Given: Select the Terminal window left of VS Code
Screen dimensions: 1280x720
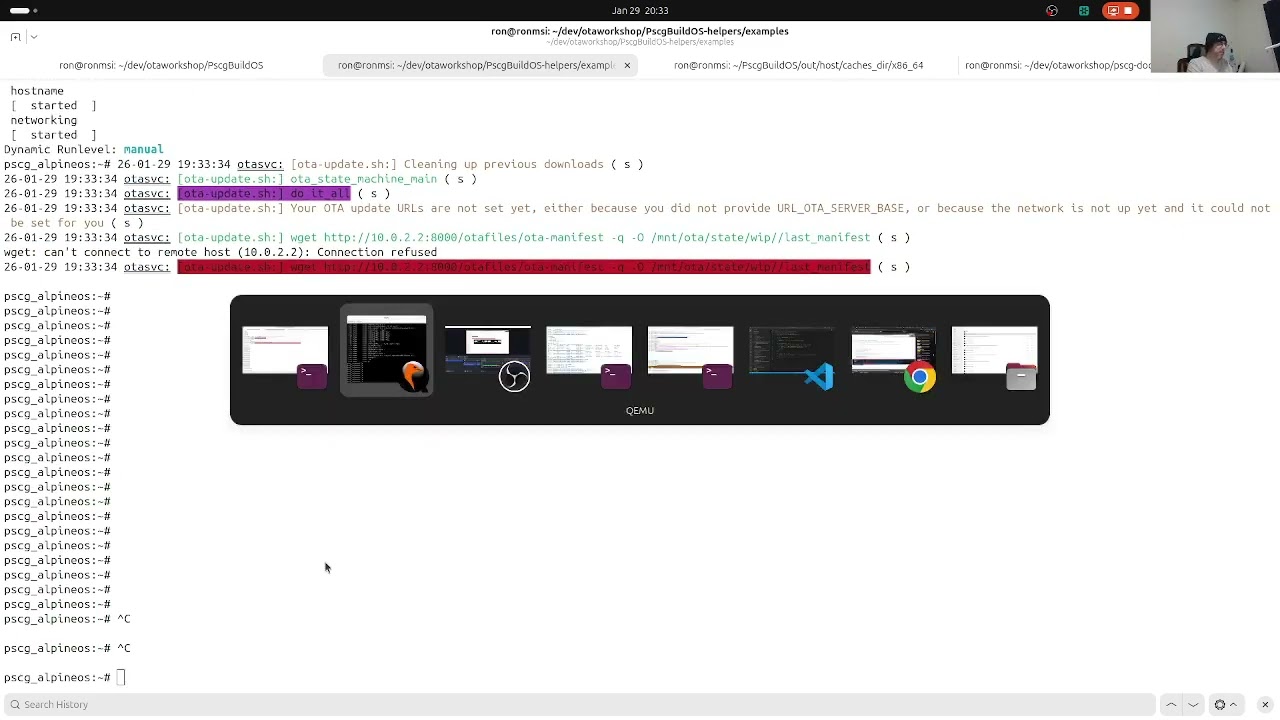Looking at the screenshot, I should point(691,352).
